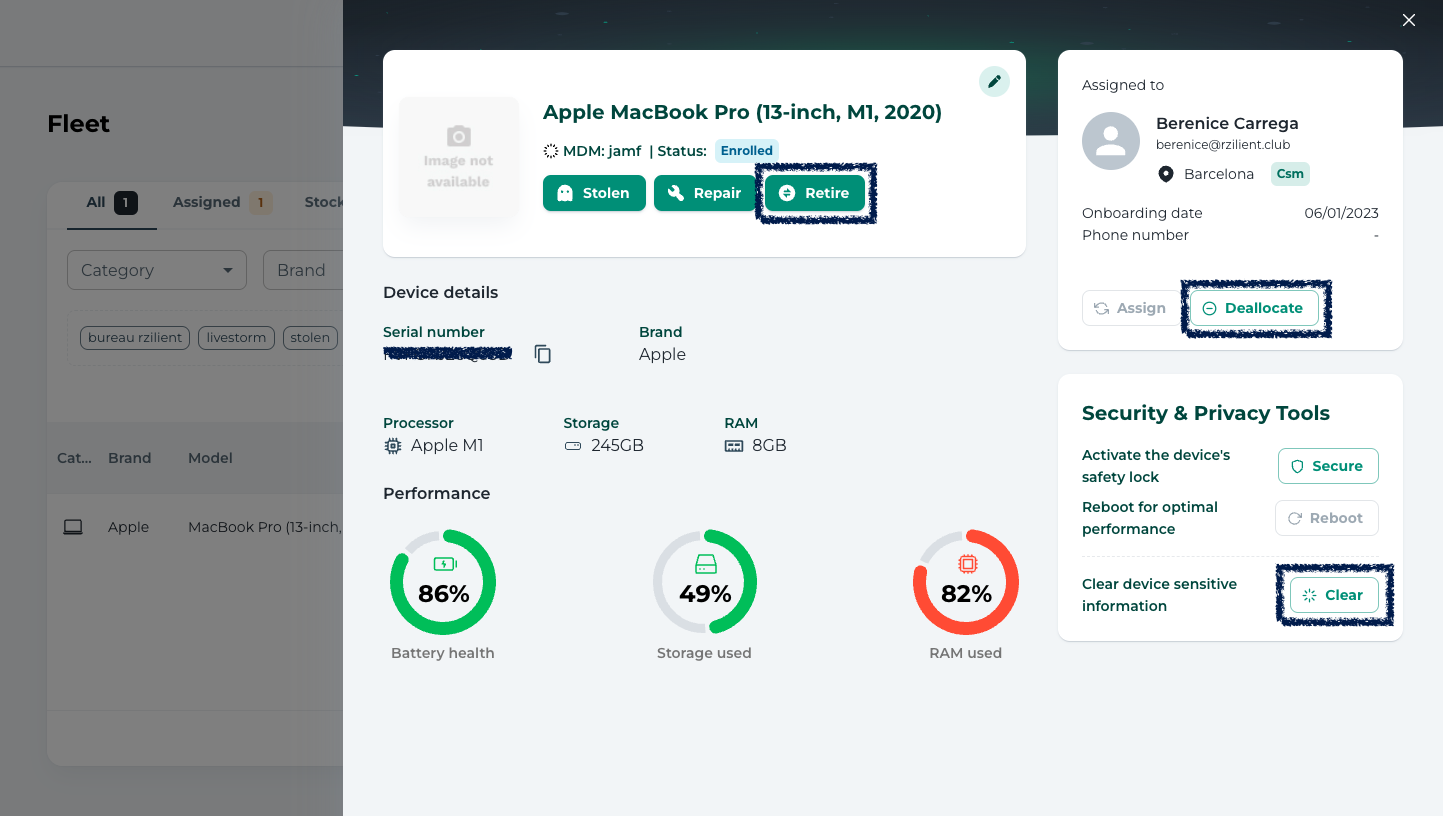Image resolution: width=1443 pixels, height=816 pixels.
Task: Click the Fleet page heading
Action: pyautogui.click(x=78, y=124)
